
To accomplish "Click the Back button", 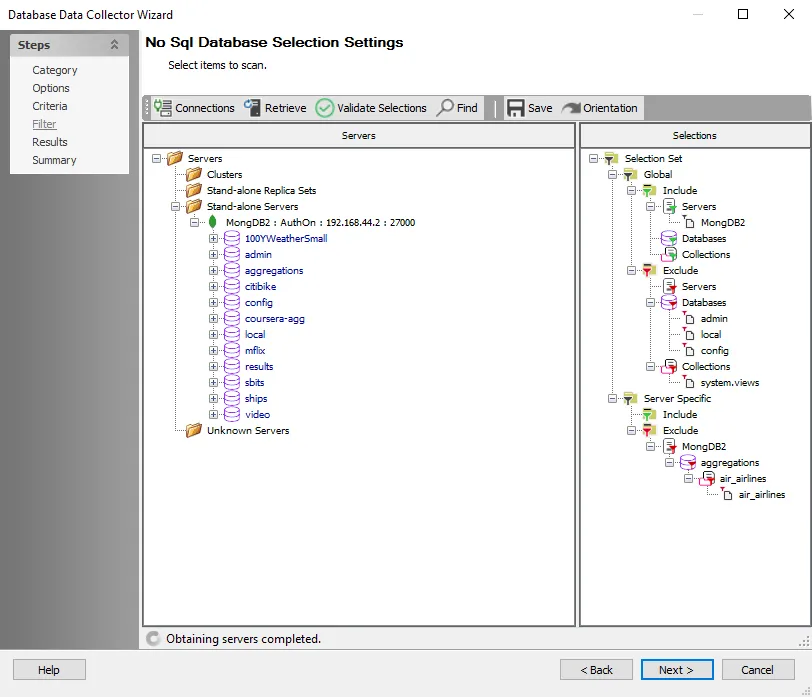I will [596, 670].
